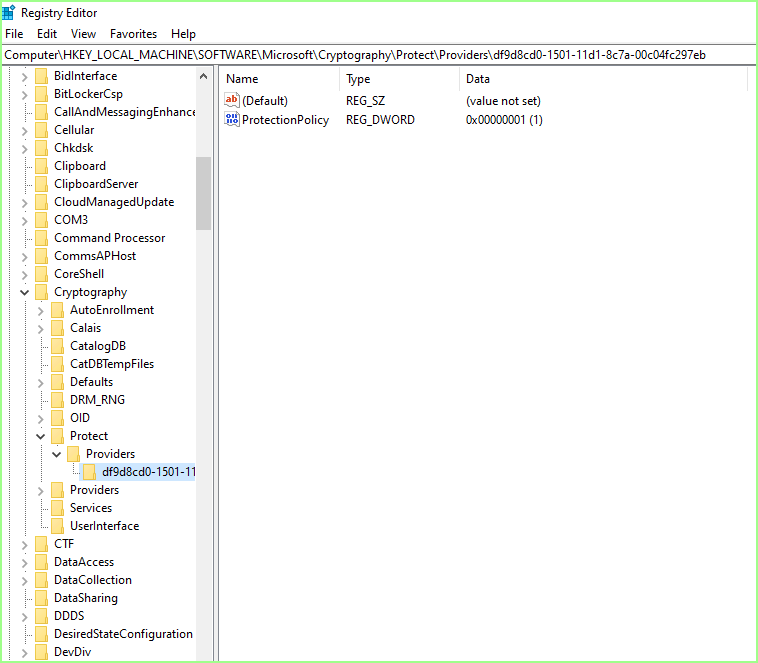The image size is (758, 663).
Task: Click the Command Processor folder icon
Action: click(42, 238)
